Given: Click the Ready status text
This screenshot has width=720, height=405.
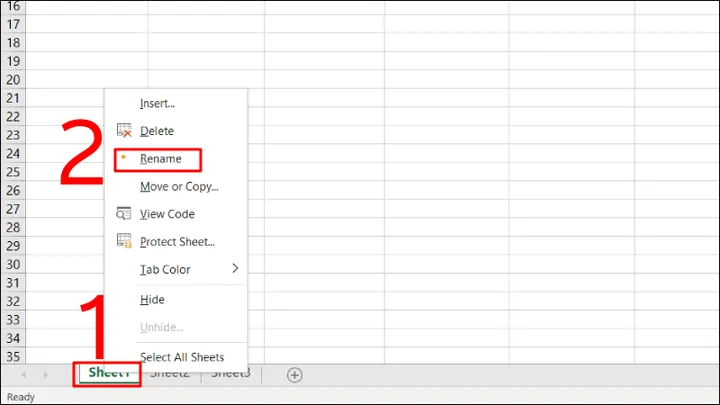Looking at the screenshot, I should (x=21, y=397).
